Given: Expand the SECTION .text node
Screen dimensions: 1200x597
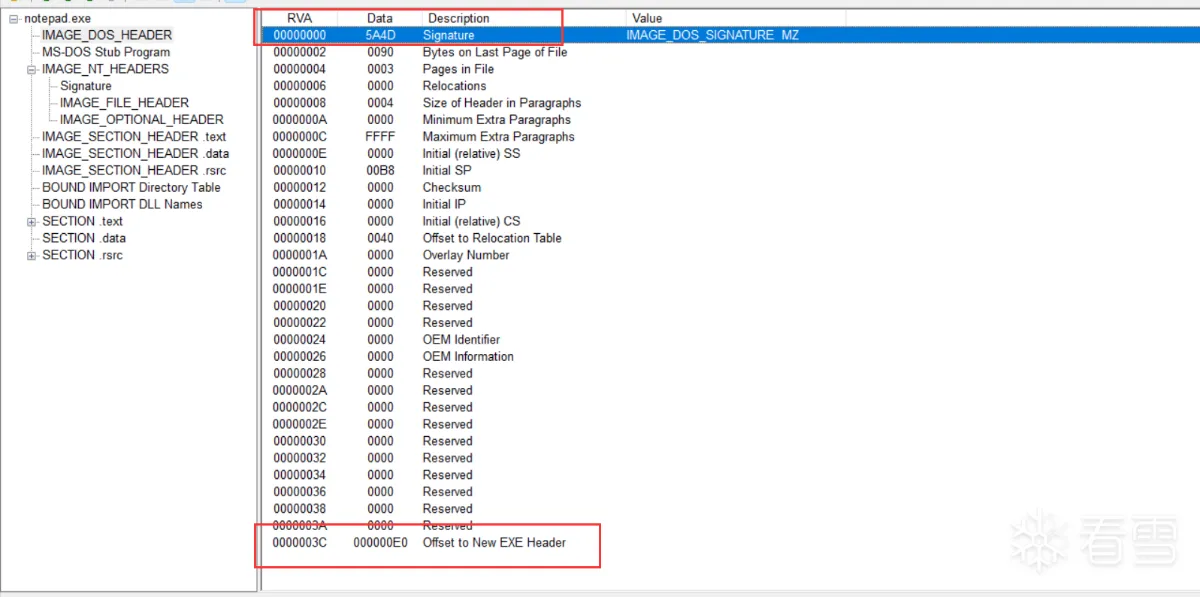Looking at the screenshot, I should pyautogui.click(x=32, y=222).
